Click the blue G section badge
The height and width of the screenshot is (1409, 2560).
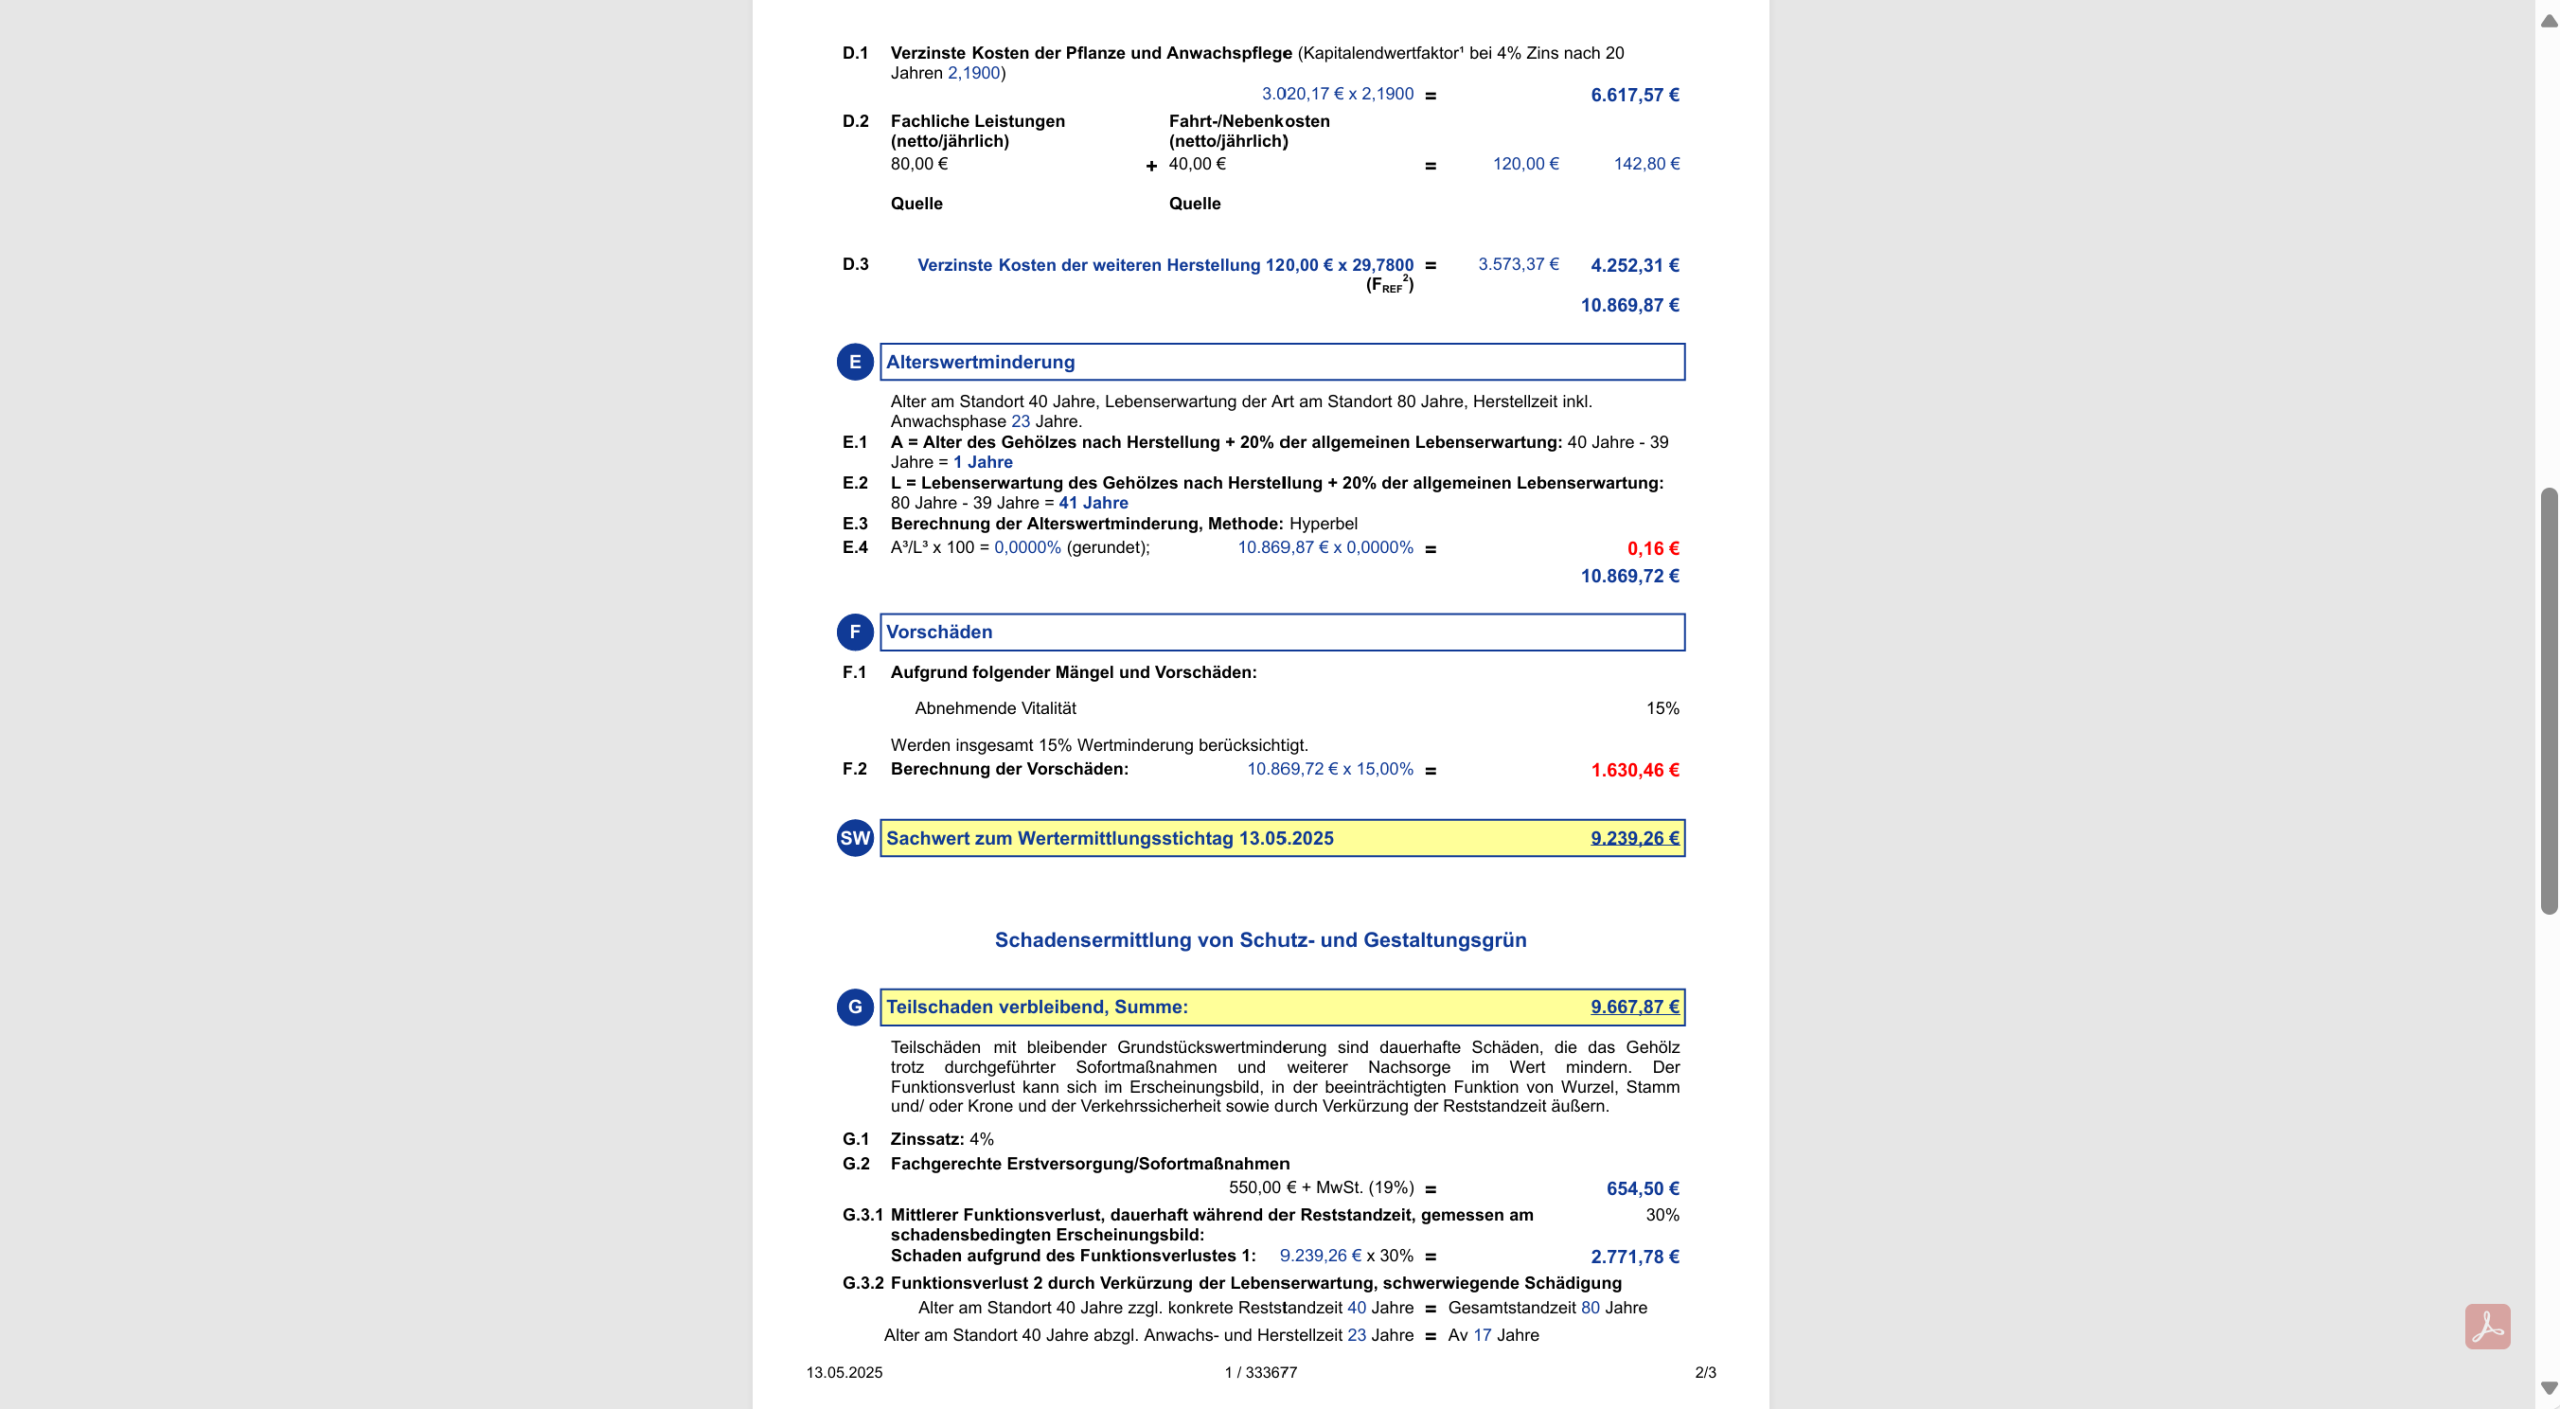(x=855, y=1007)
